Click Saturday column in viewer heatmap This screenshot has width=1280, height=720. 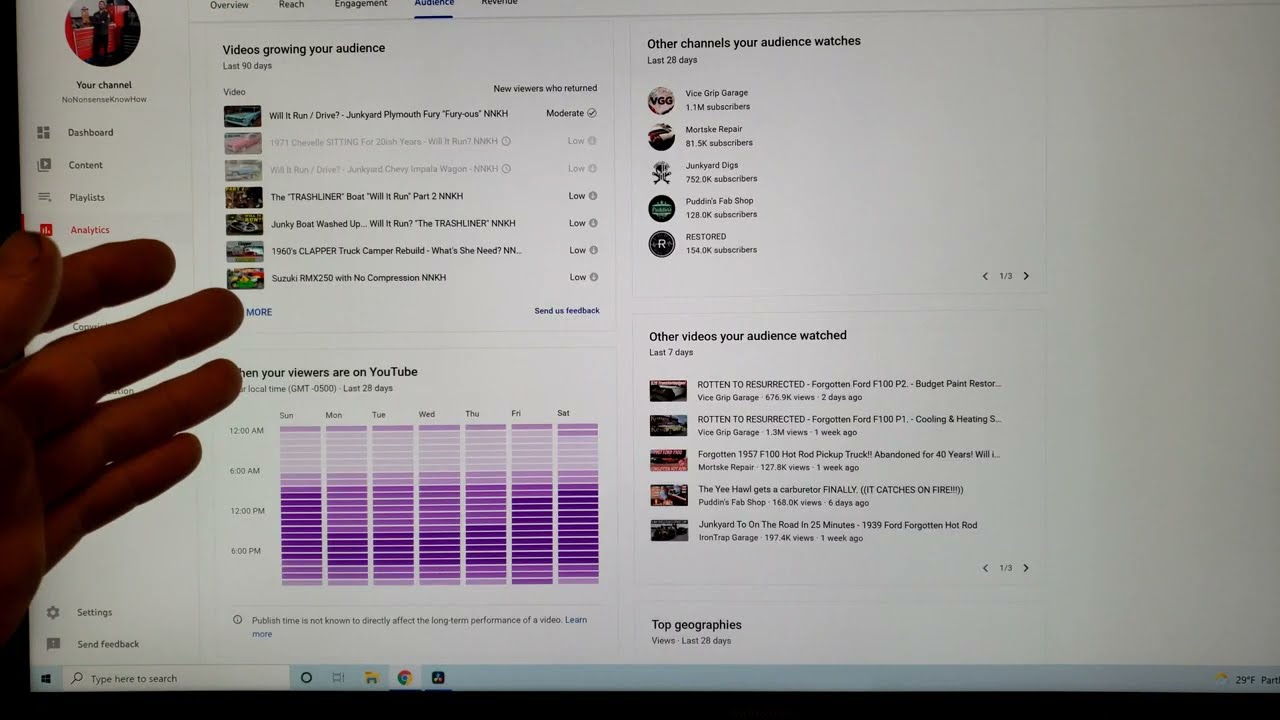(578, 504)
